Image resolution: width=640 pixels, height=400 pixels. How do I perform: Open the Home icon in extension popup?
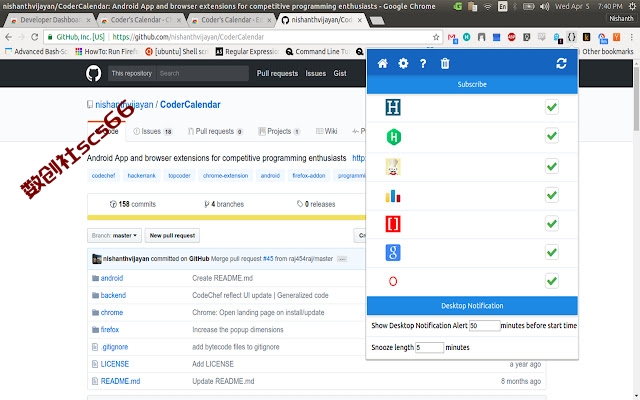point(382,64)
